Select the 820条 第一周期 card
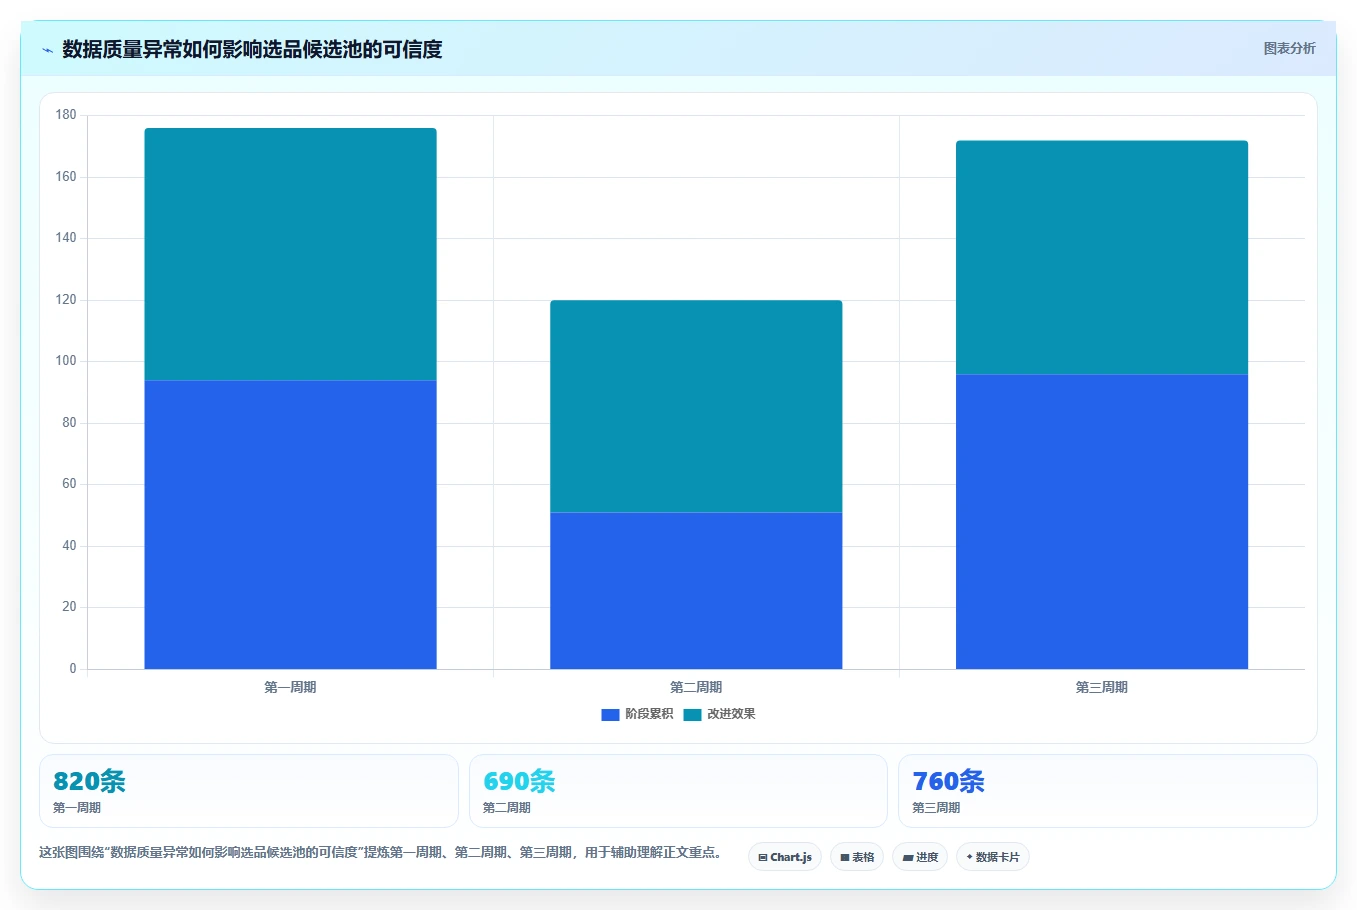1357x910 pixels. pos(248,791)
